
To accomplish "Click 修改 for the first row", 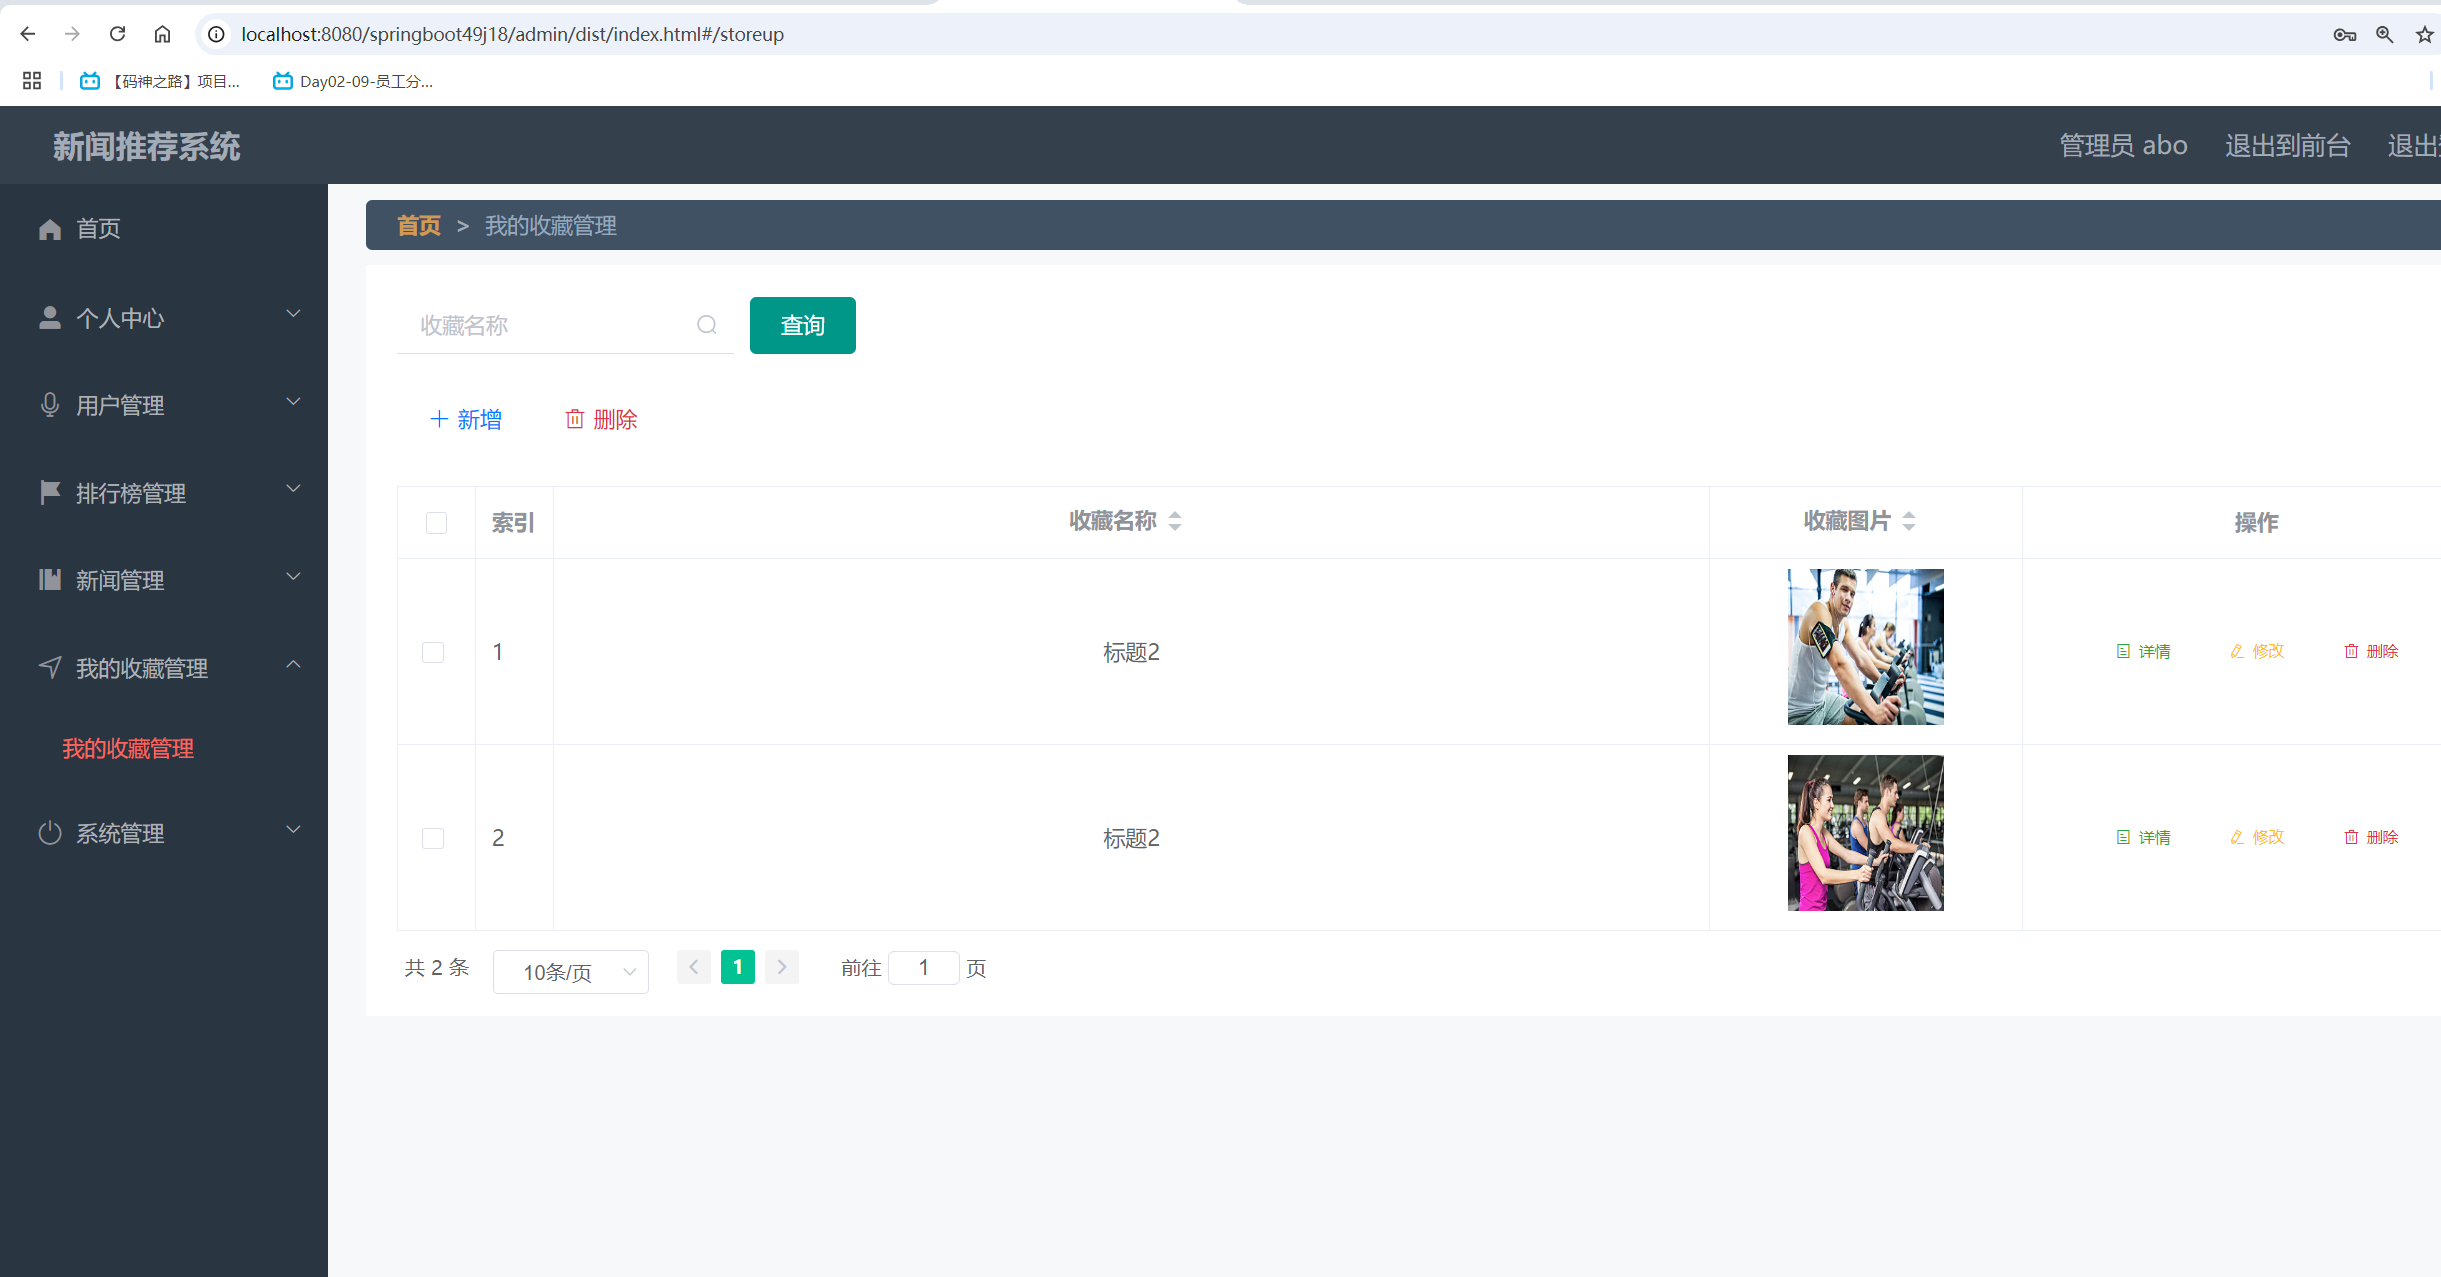I will click(2258, 651).
